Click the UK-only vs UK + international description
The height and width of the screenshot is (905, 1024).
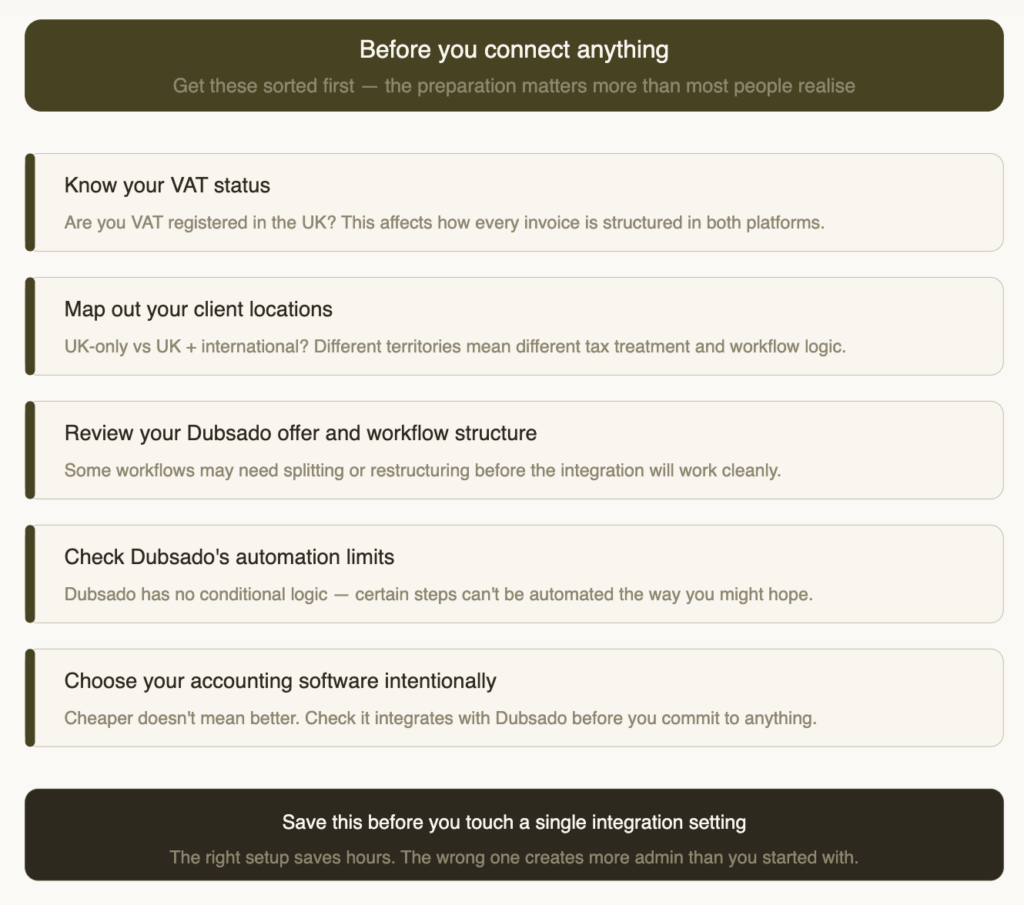pos(454,346)
